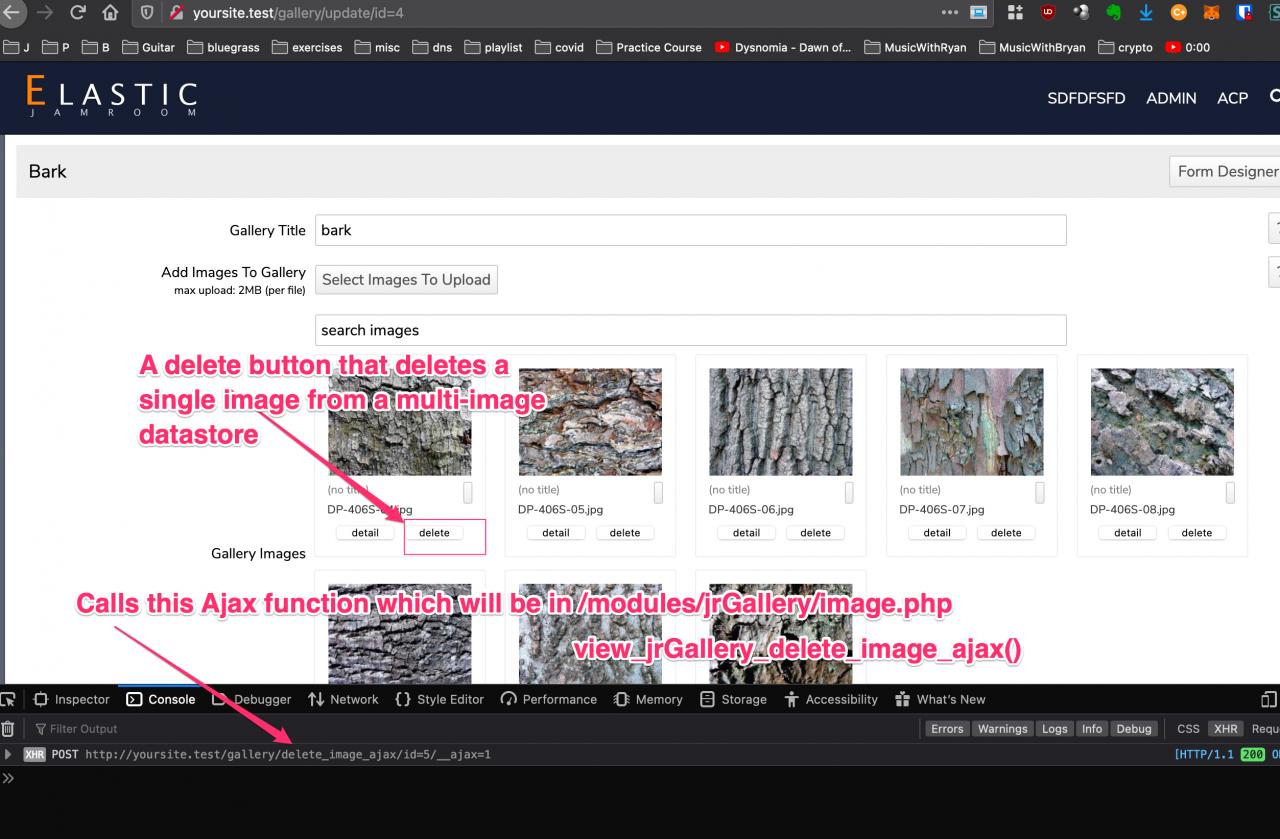The width and height of the screenshot is (1280, 839).
Task: Open the page actions three-dots menu
Action: 949,13
